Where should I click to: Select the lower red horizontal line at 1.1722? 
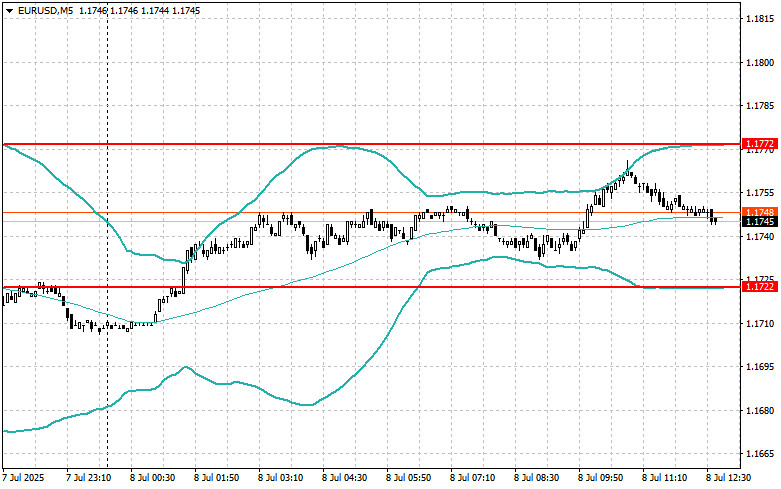371,287
